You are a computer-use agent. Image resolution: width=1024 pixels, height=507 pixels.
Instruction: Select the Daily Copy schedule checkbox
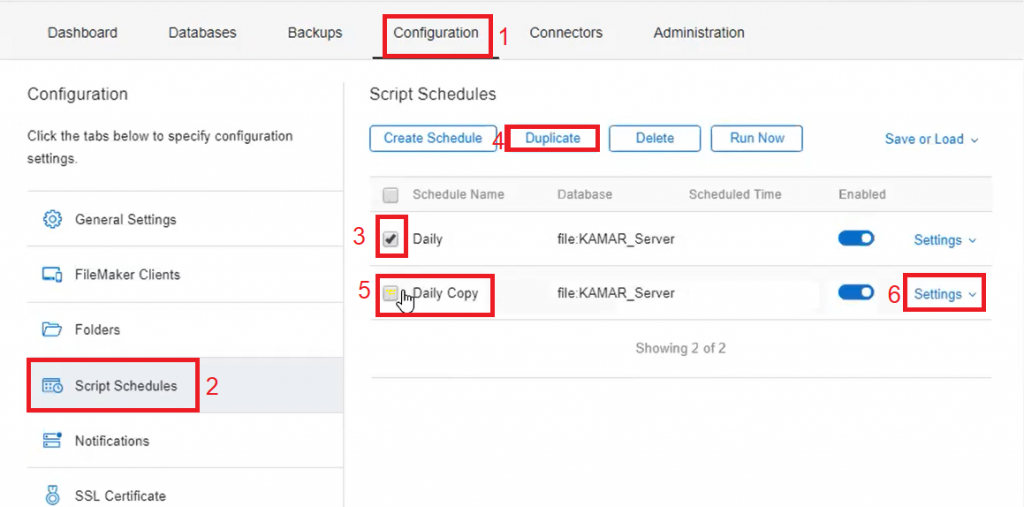(x=391, y=293)
